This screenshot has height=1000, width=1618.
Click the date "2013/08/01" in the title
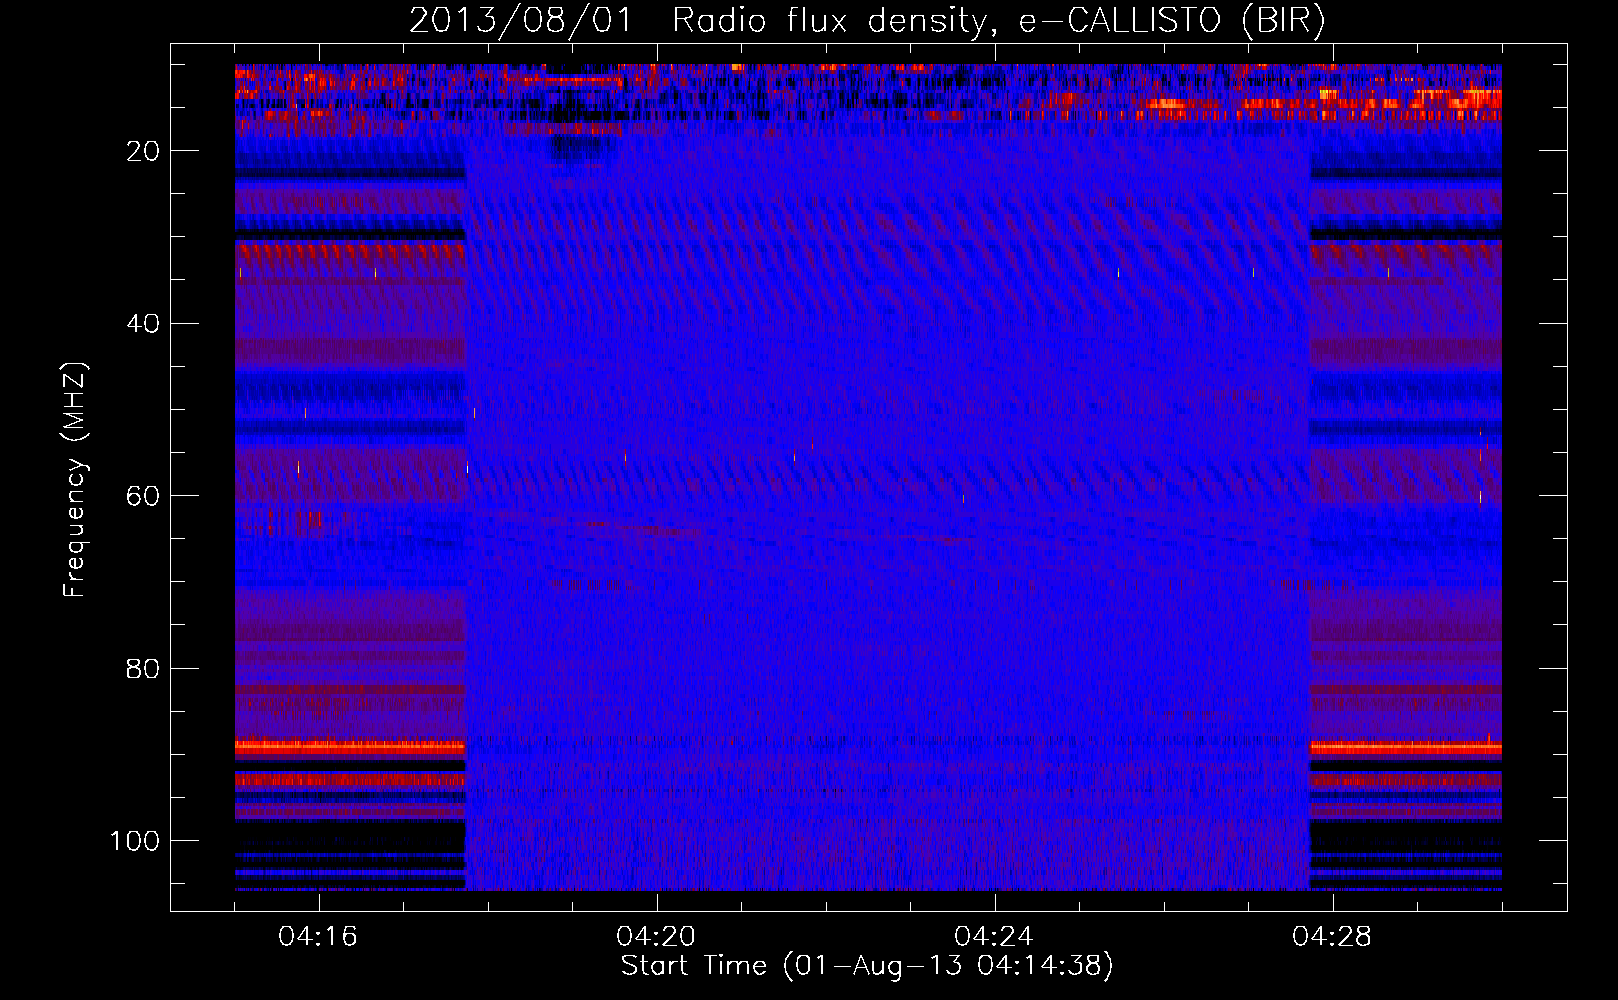click(521, 21)
